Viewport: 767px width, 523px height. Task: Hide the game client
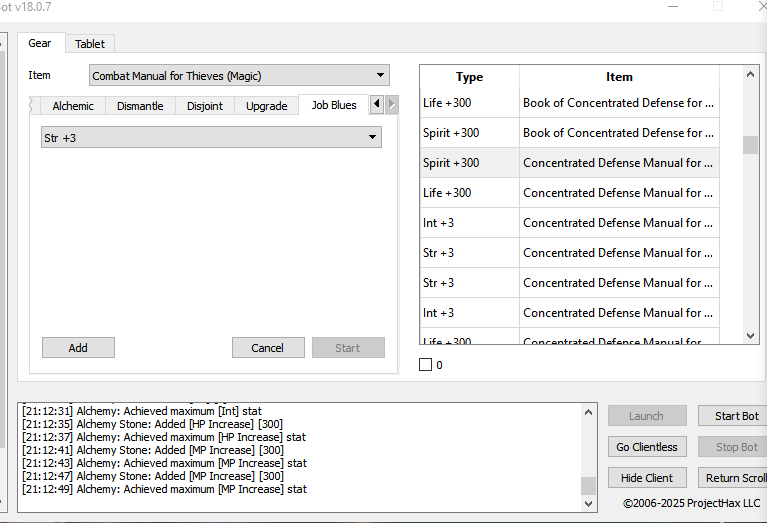pyautogui.click(x=646, y=478)
